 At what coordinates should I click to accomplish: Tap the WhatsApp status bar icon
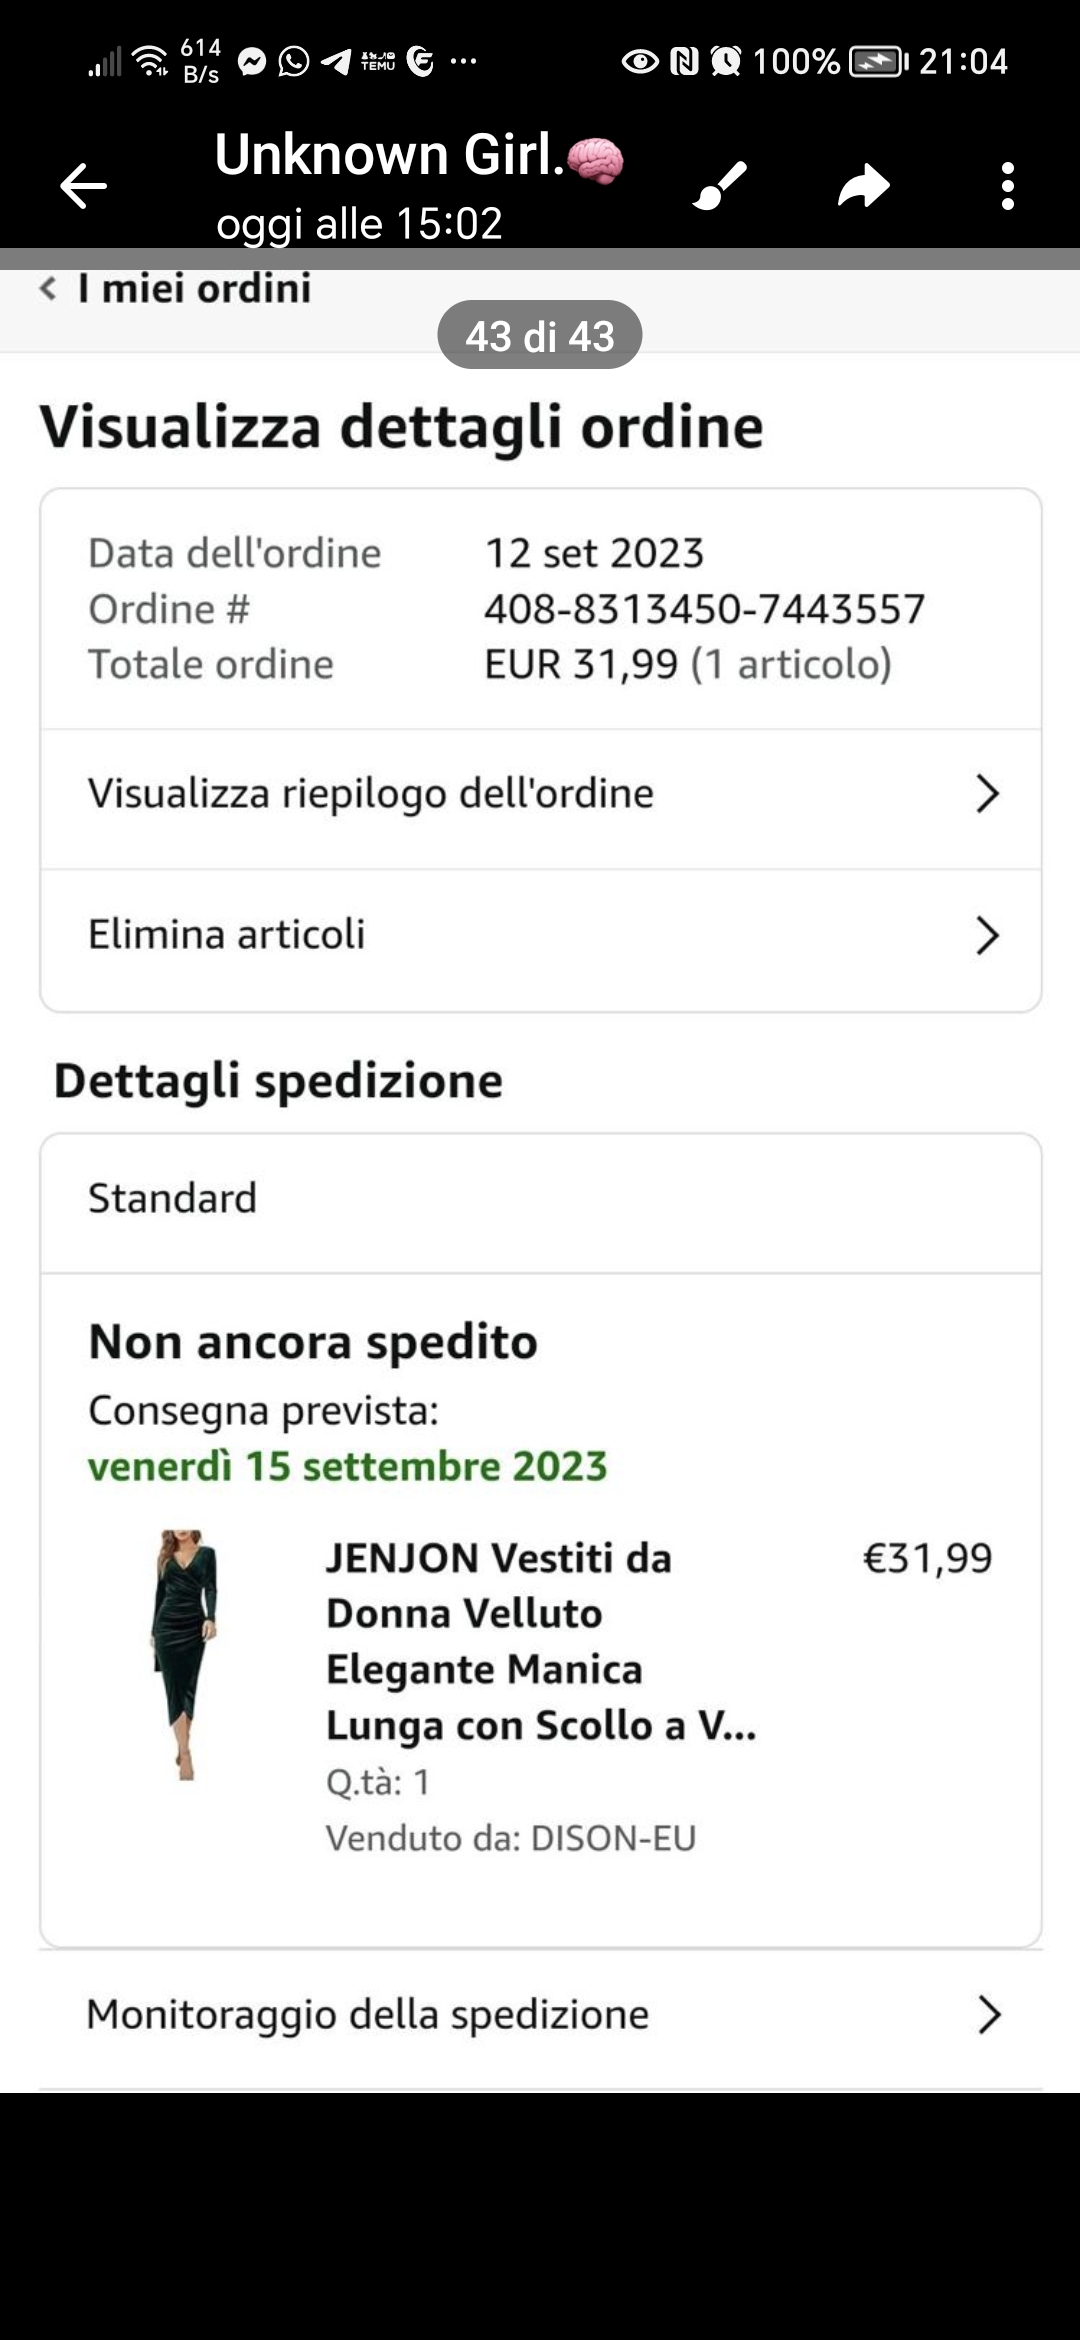click(x=294, y=62)
